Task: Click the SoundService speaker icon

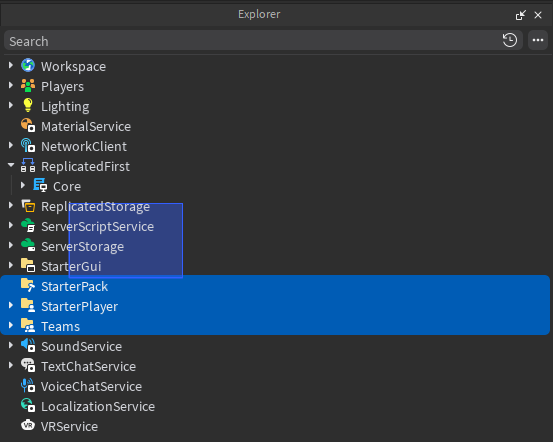Action: [x=28, y=346]
